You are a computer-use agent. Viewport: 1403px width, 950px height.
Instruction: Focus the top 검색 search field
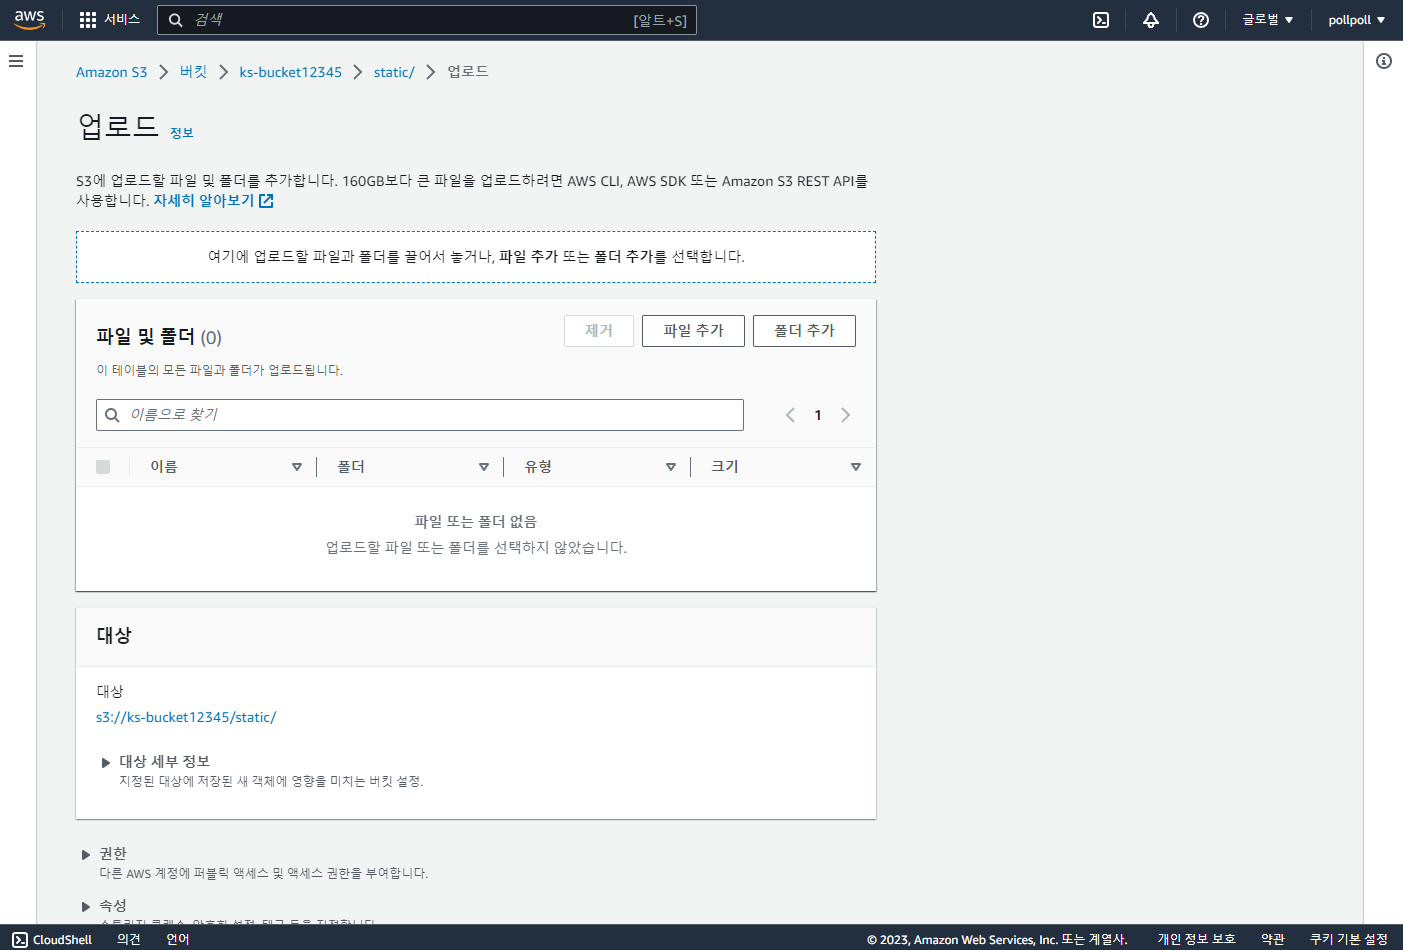coord(427,20)
